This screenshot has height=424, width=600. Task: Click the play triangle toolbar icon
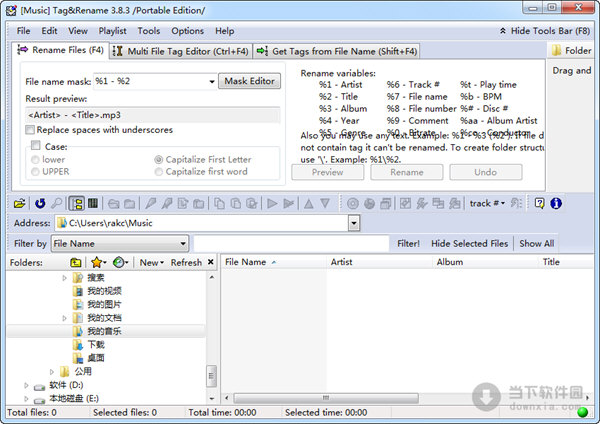(x=272, y=203)
